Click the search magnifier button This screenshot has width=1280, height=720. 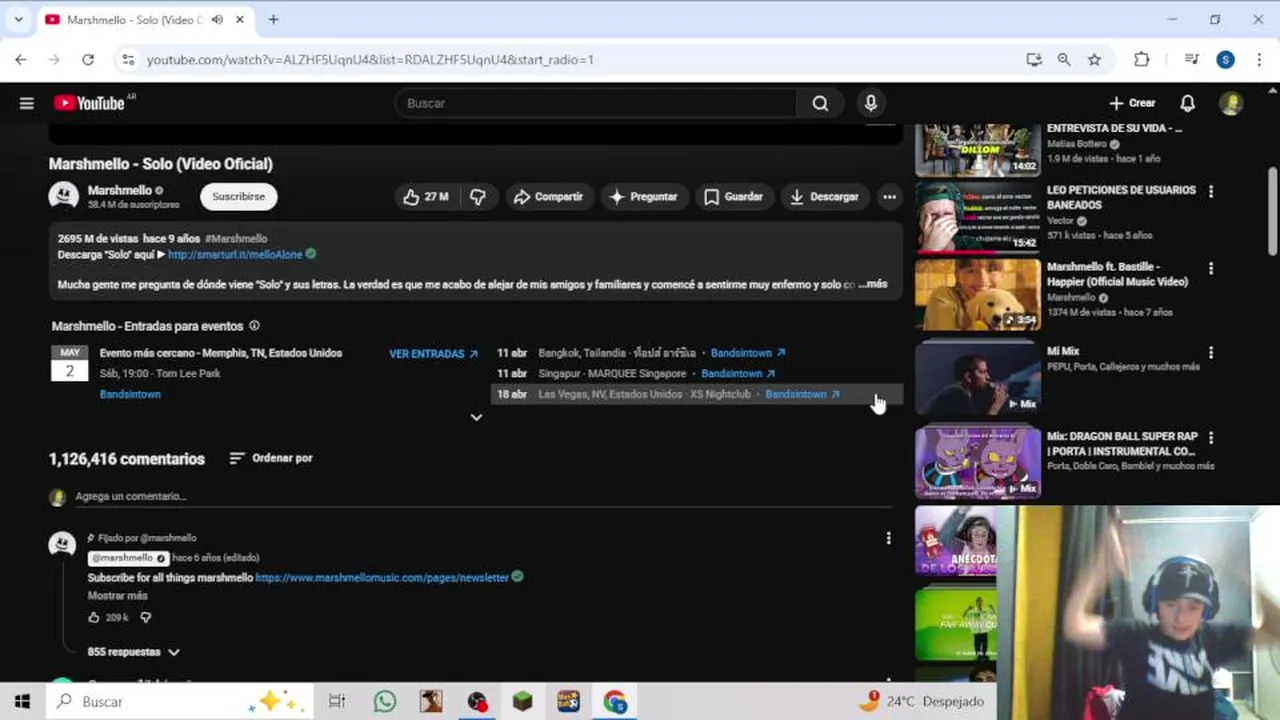coord(820,103)
